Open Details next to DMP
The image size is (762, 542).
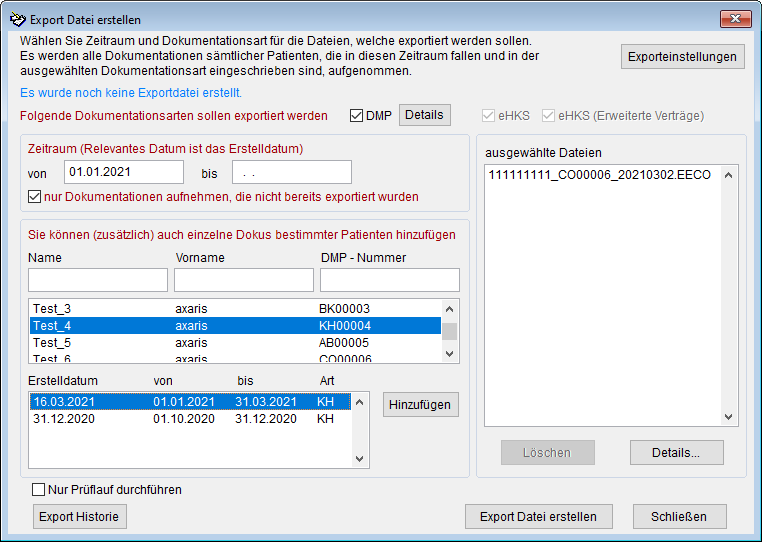pos(425,115)
